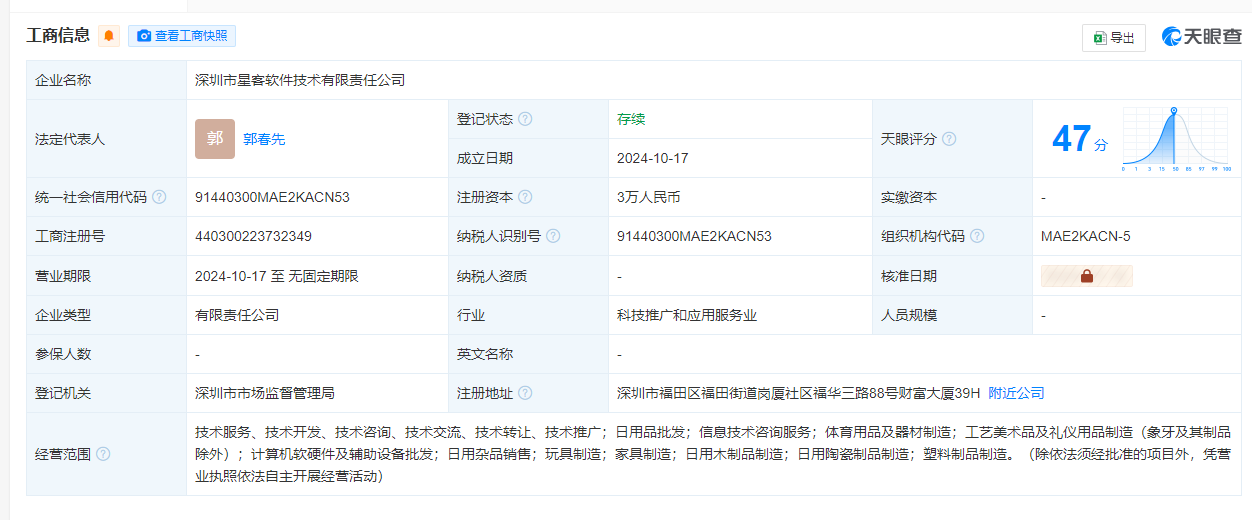Click taxpayer ID number value
This screenshot has width=1252, height=520.
pyautogui.click(x=694, y=236)
